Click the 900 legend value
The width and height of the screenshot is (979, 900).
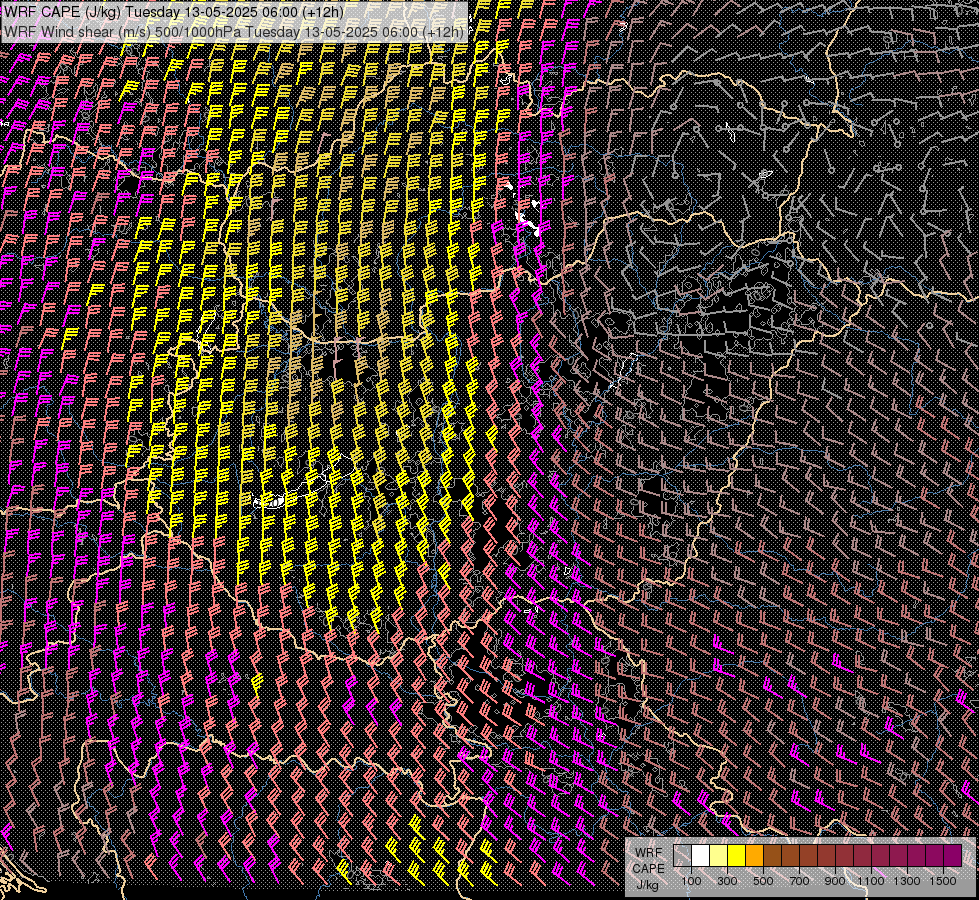[835, 881]
